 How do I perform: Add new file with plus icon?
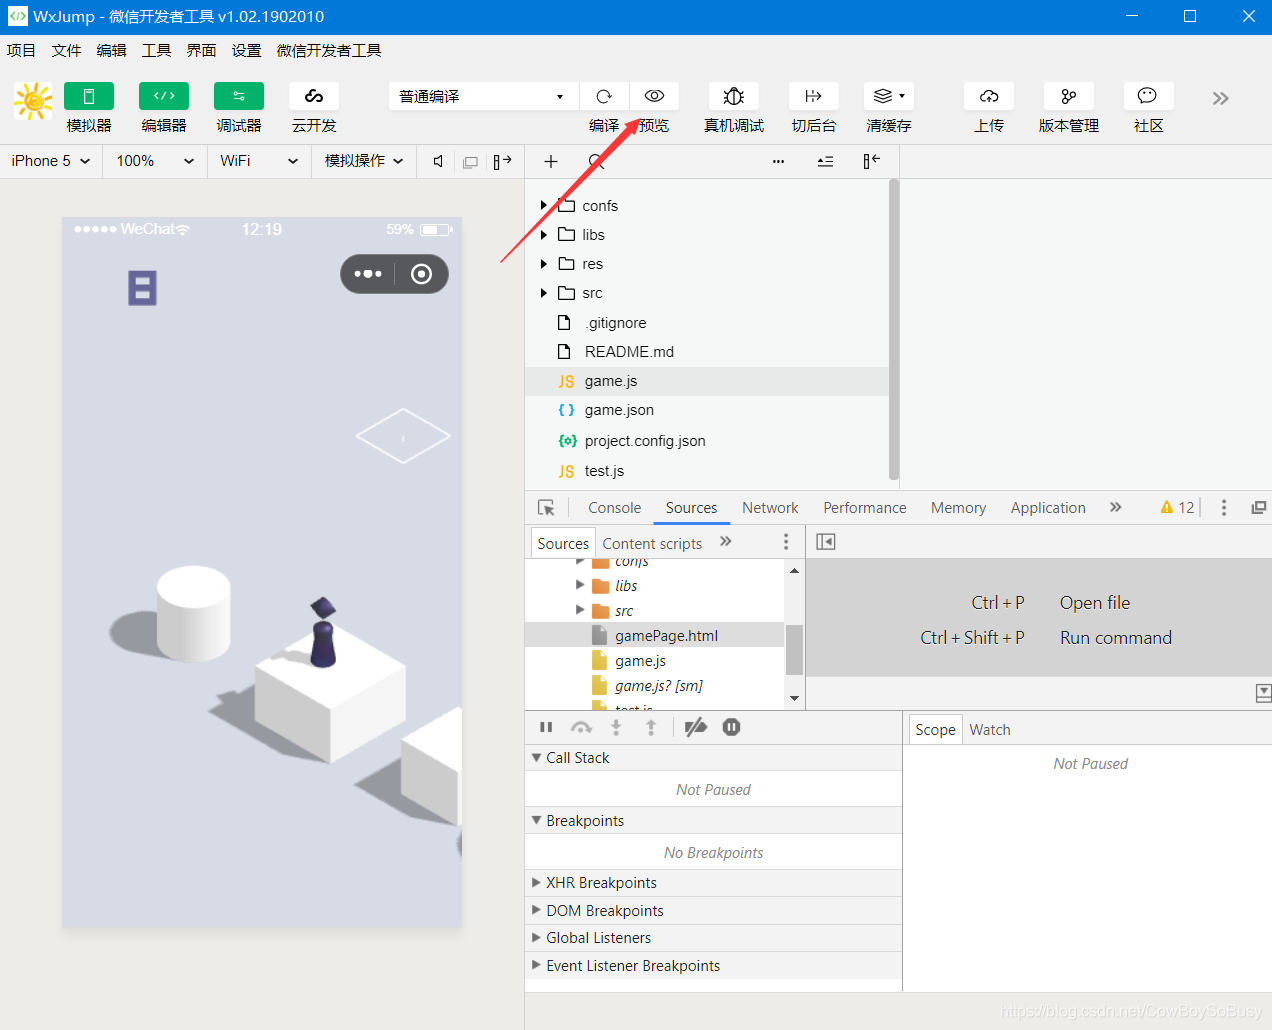tap(550, 161)
